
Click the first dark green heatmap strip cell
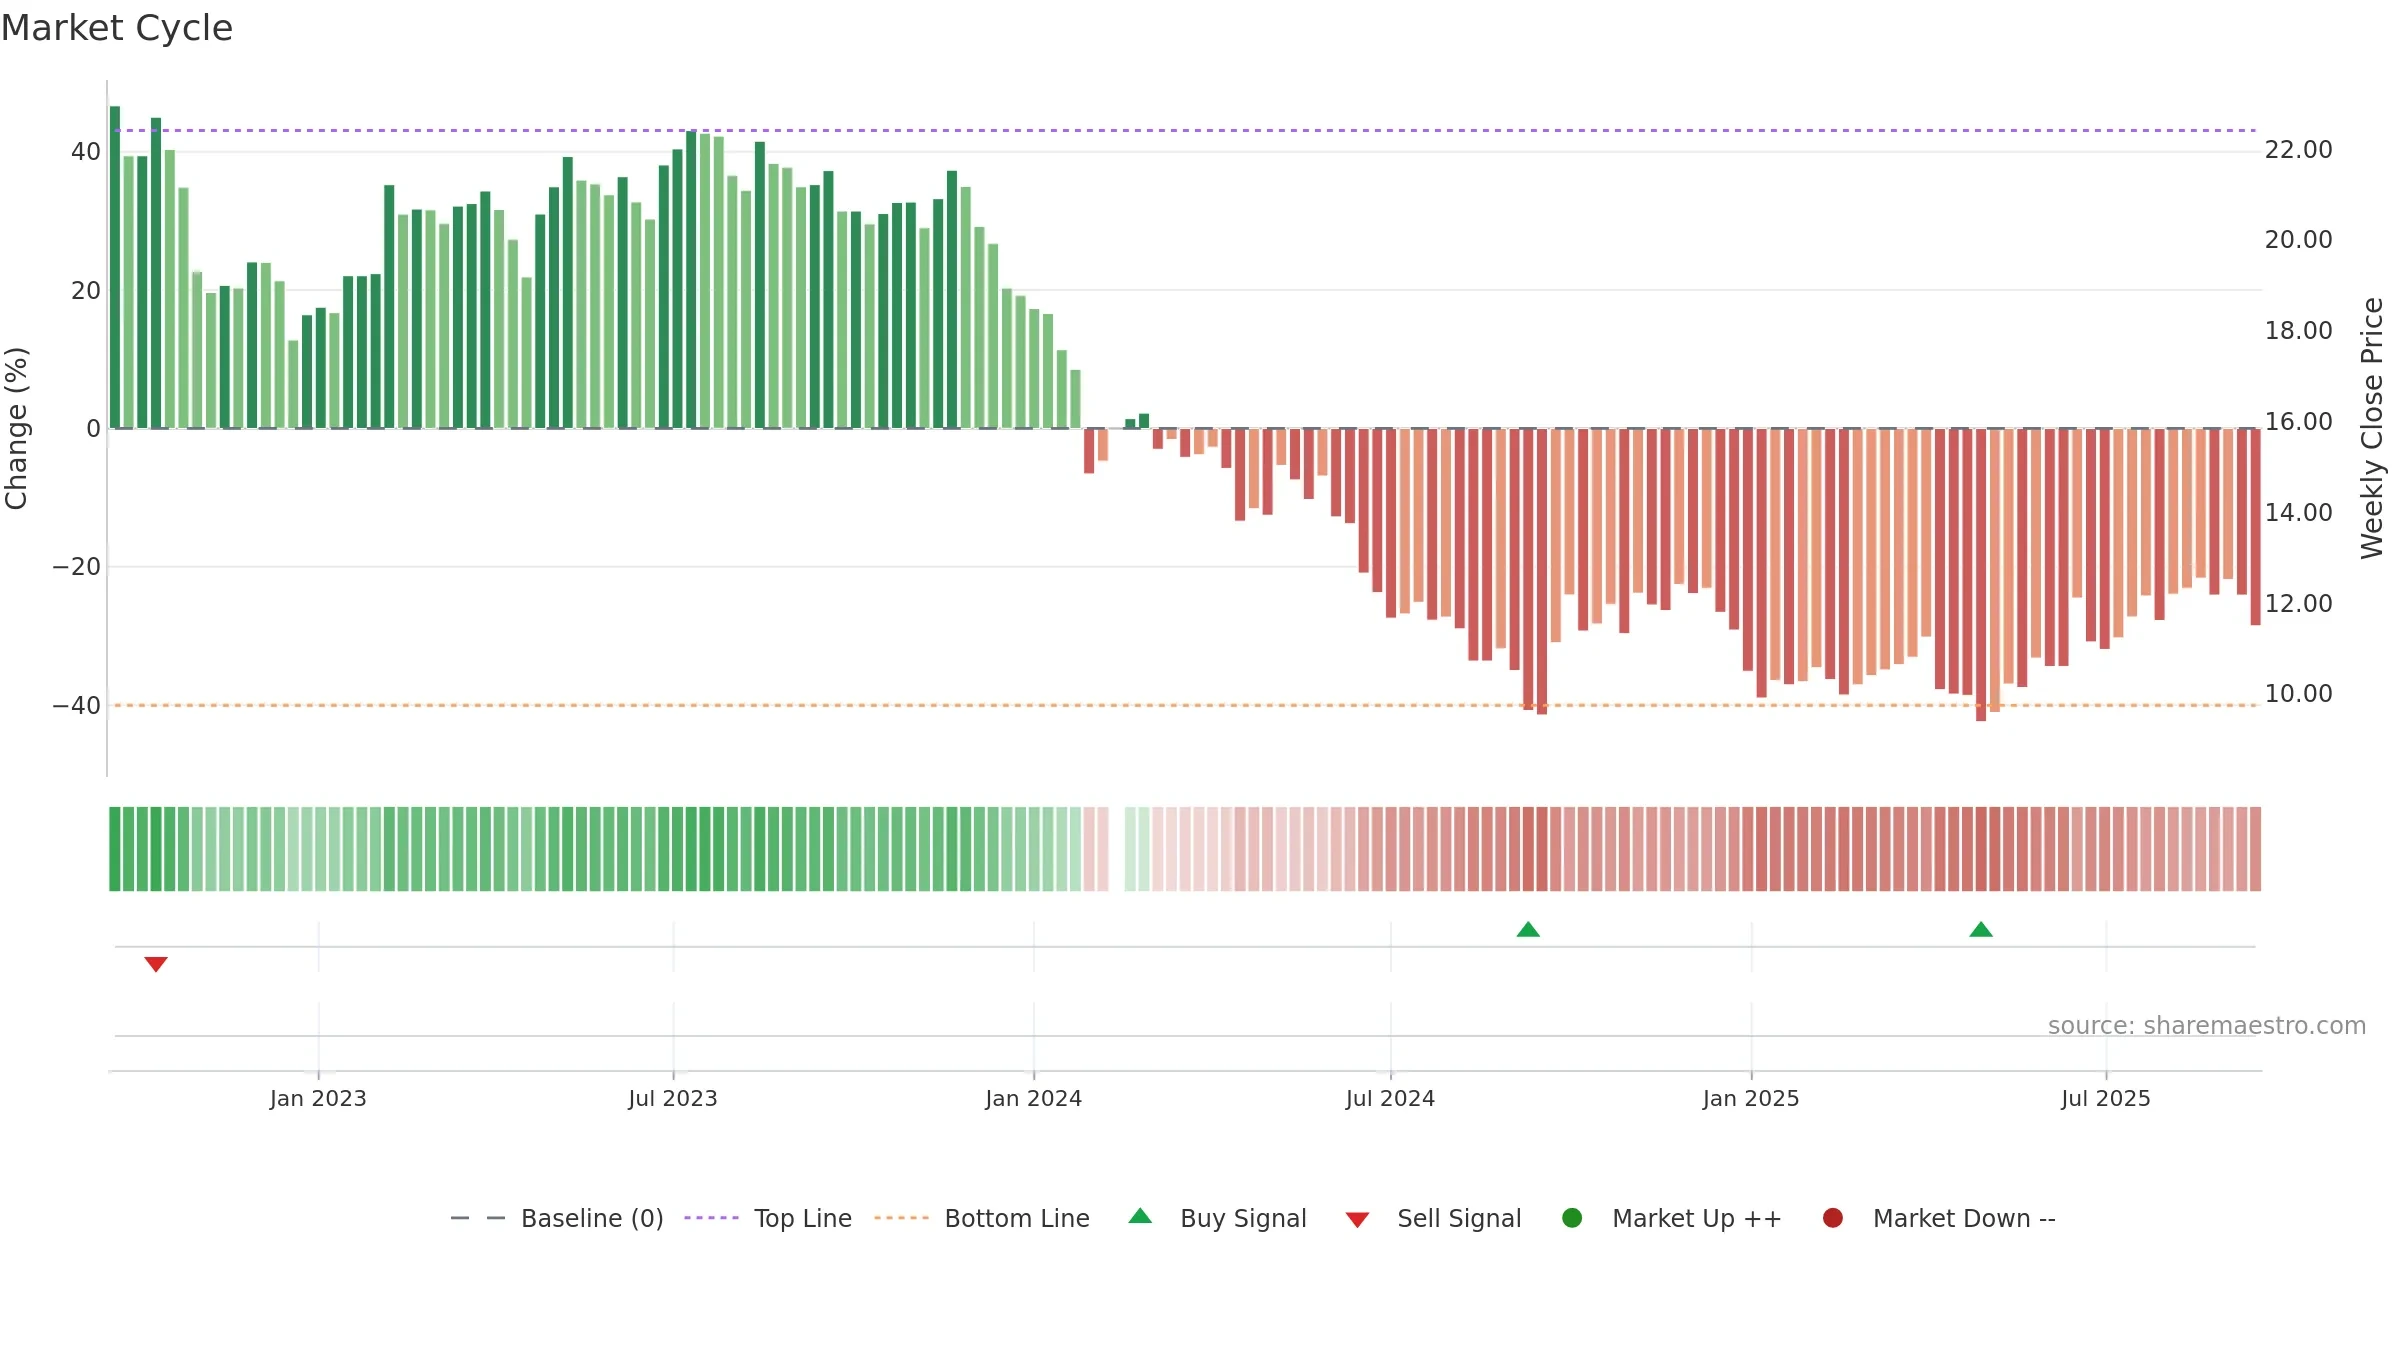coord(115,849)
